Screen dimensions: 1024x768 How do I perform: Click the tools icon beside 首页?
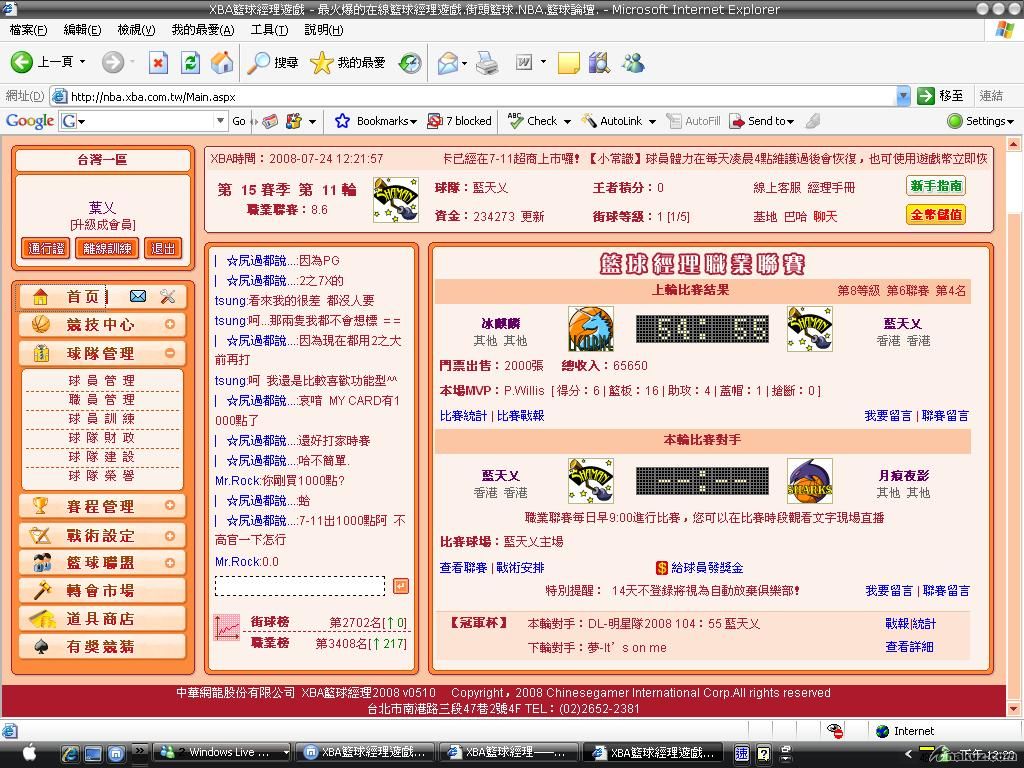tap(168, 296)
